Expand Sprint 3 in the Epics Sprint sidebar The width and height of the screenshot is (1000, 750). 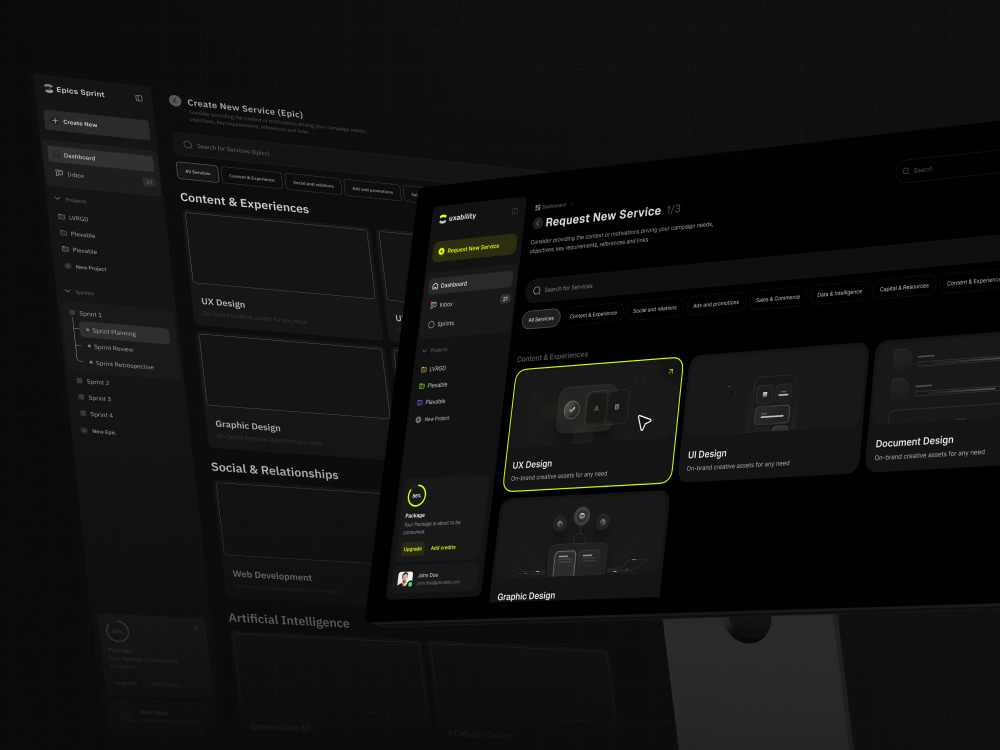(95, 398)
